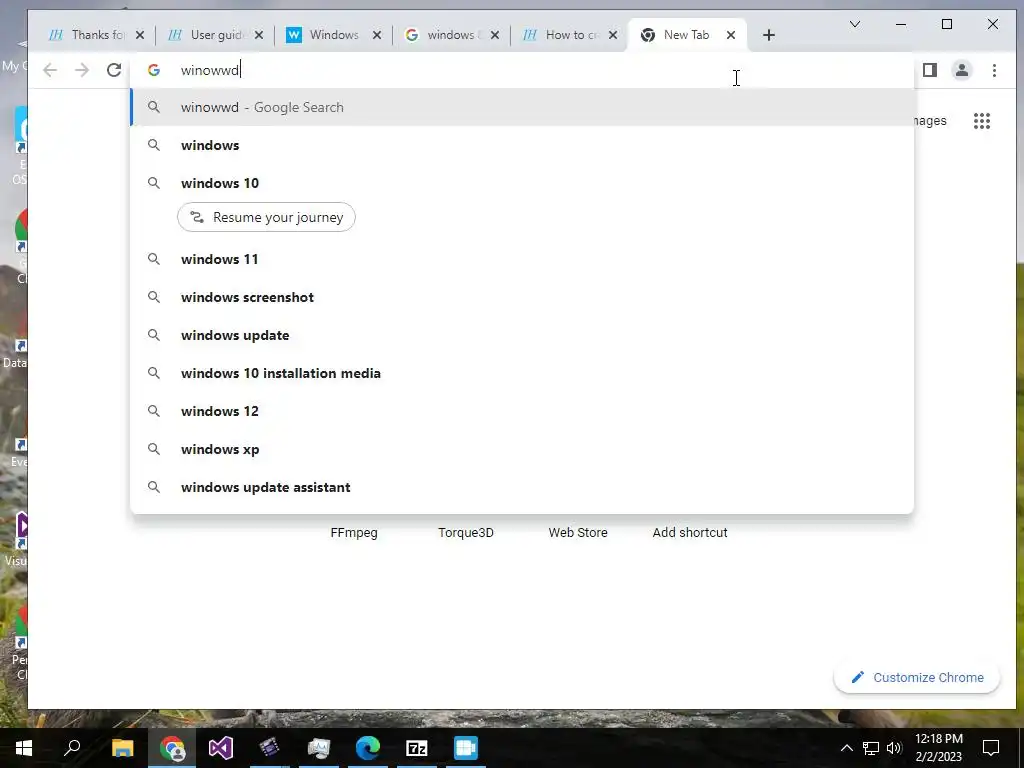Close the 'How to cr' tab
The image size is (1024, 768).
(613, 35)
